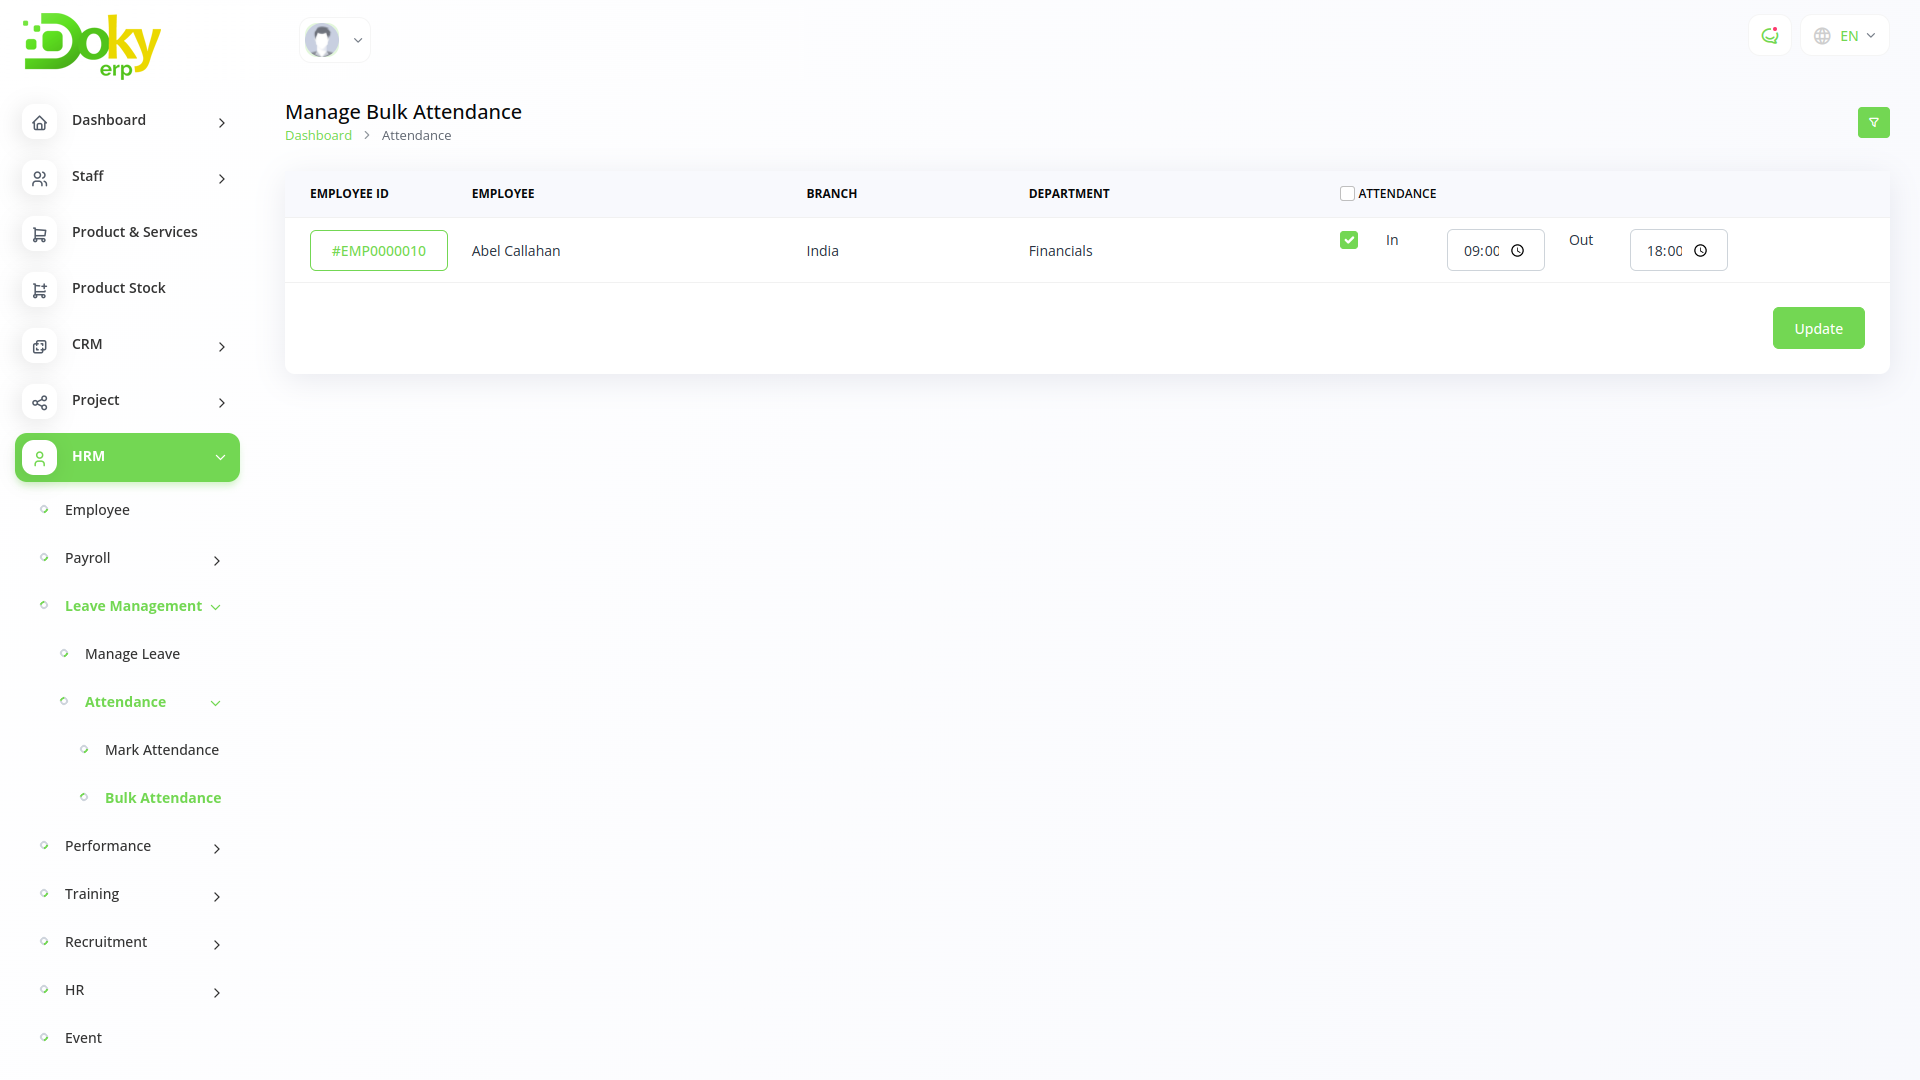Image resolution: width=1920 pixels, height=1080 pixels.
Task: Click clock icon in the In time field
Action: click(1517, 251)
